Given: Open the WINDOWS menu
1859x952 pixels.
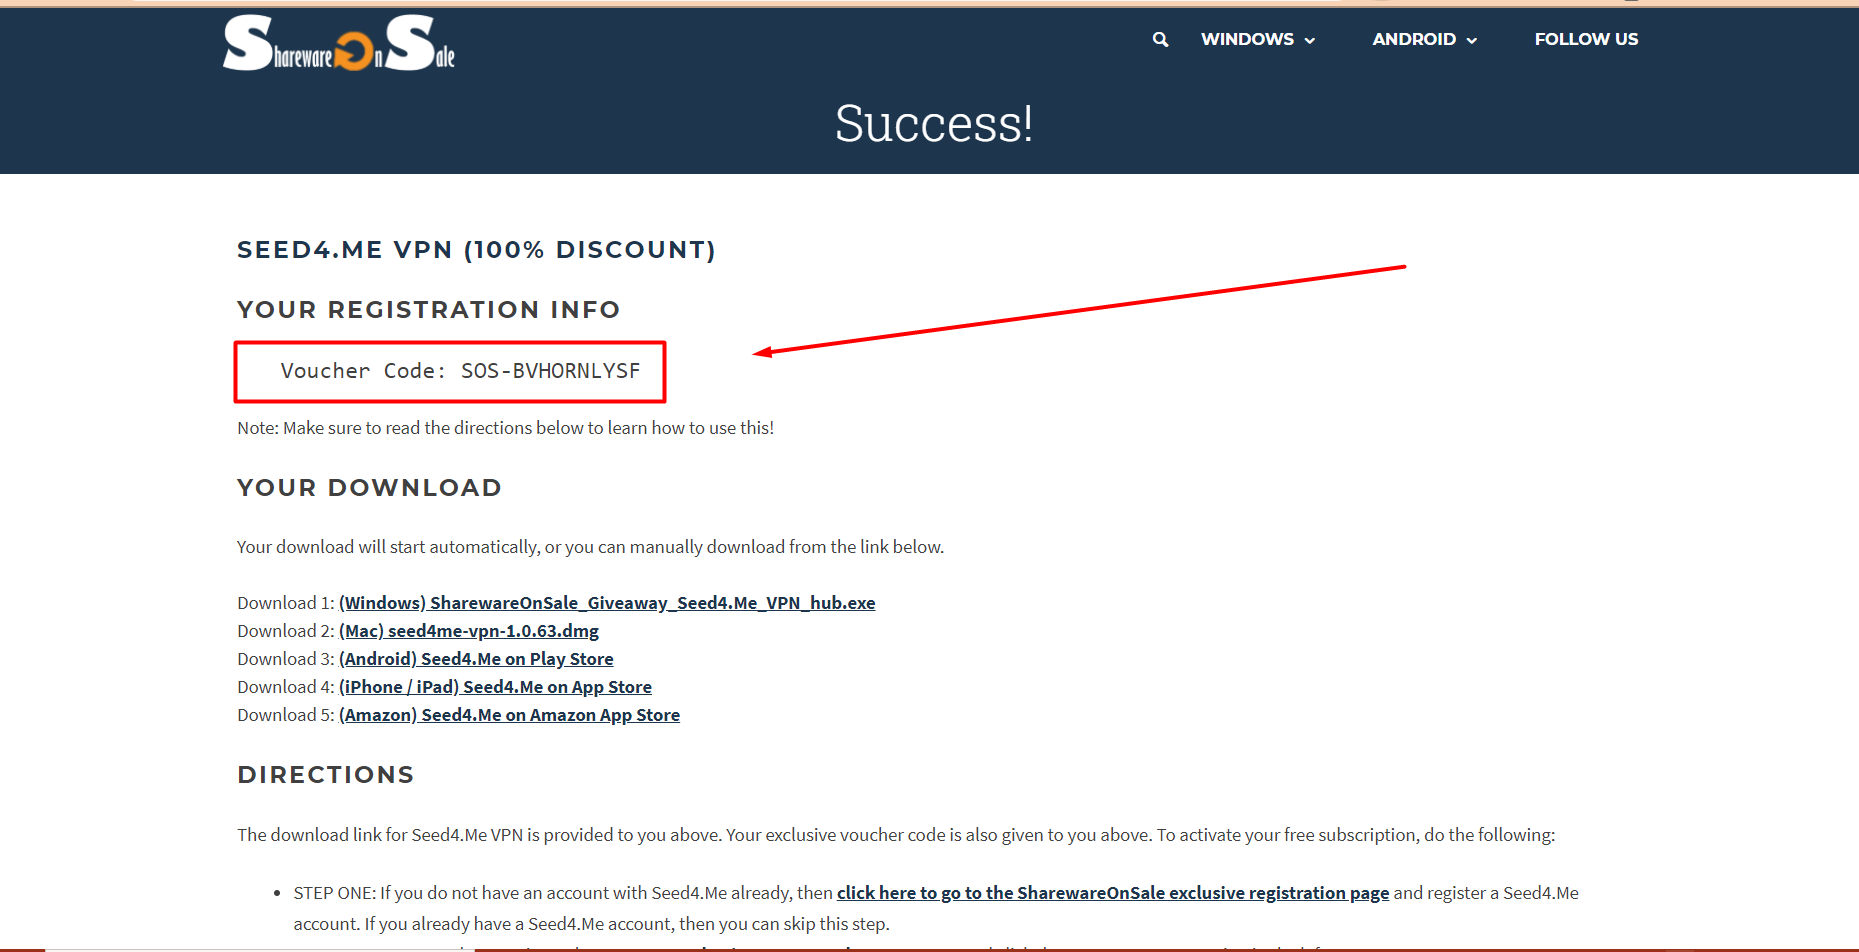Looking at the screenshot, I should (1247, 39).
